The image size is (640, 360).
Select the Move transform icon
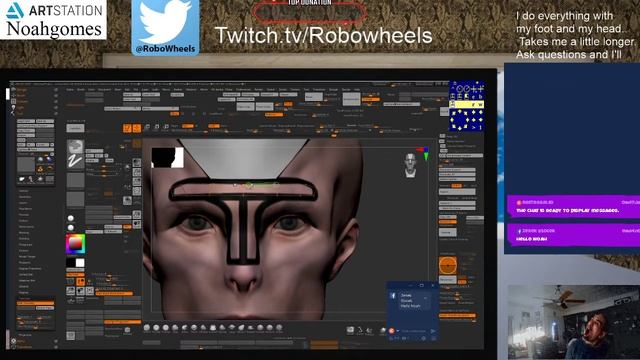click(147, 127)
